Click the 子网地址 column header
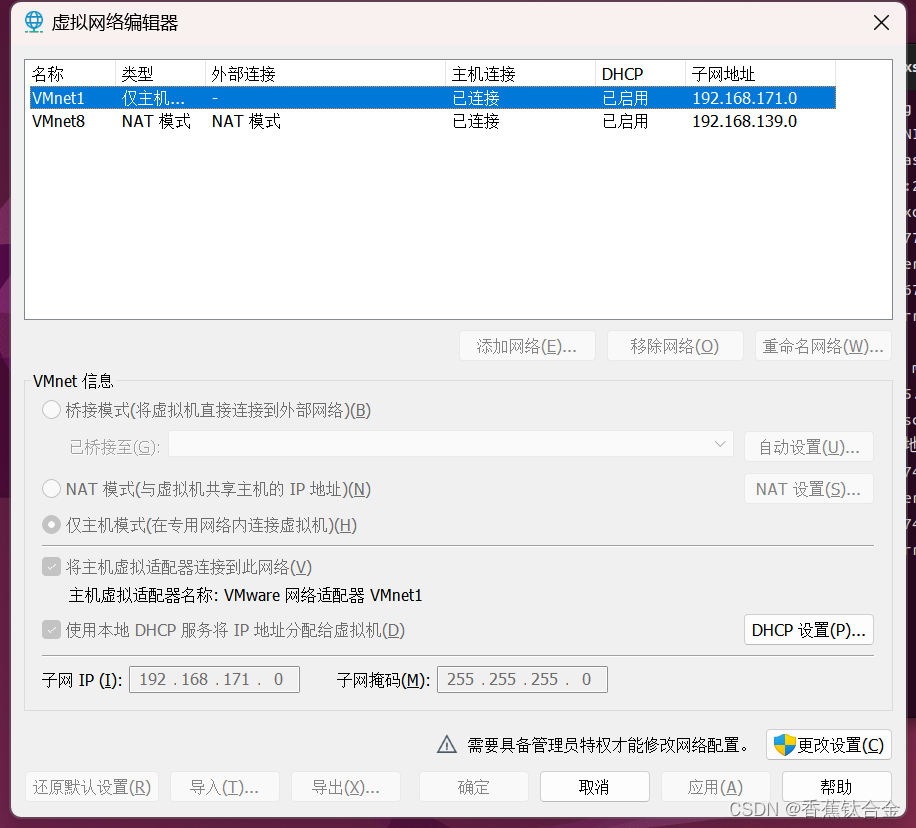 [760, 74]
